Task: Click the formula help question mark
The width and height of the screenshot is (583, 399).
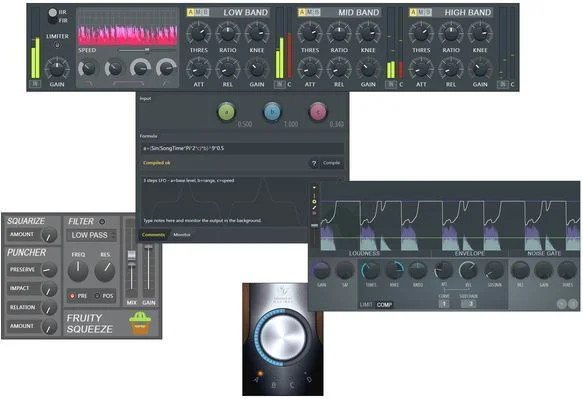Action: tap(314, 163)
